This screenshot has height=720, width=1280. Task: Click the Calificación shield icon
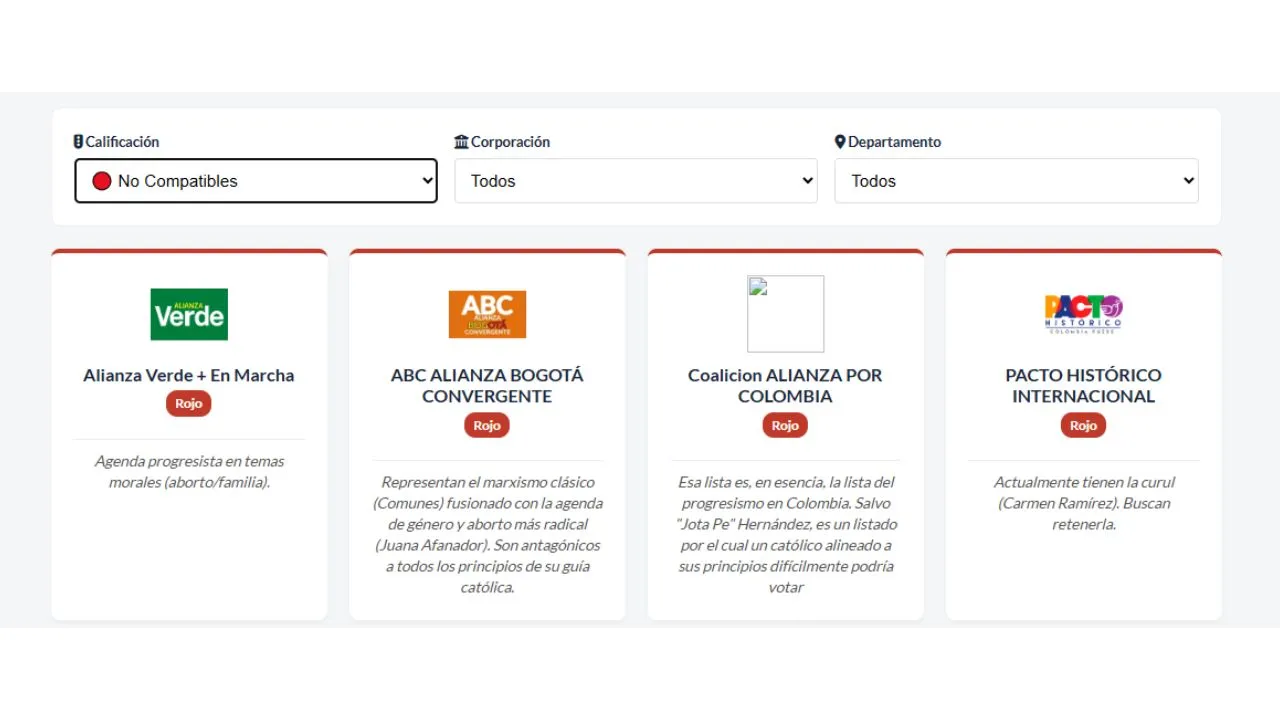click(78, 142)
